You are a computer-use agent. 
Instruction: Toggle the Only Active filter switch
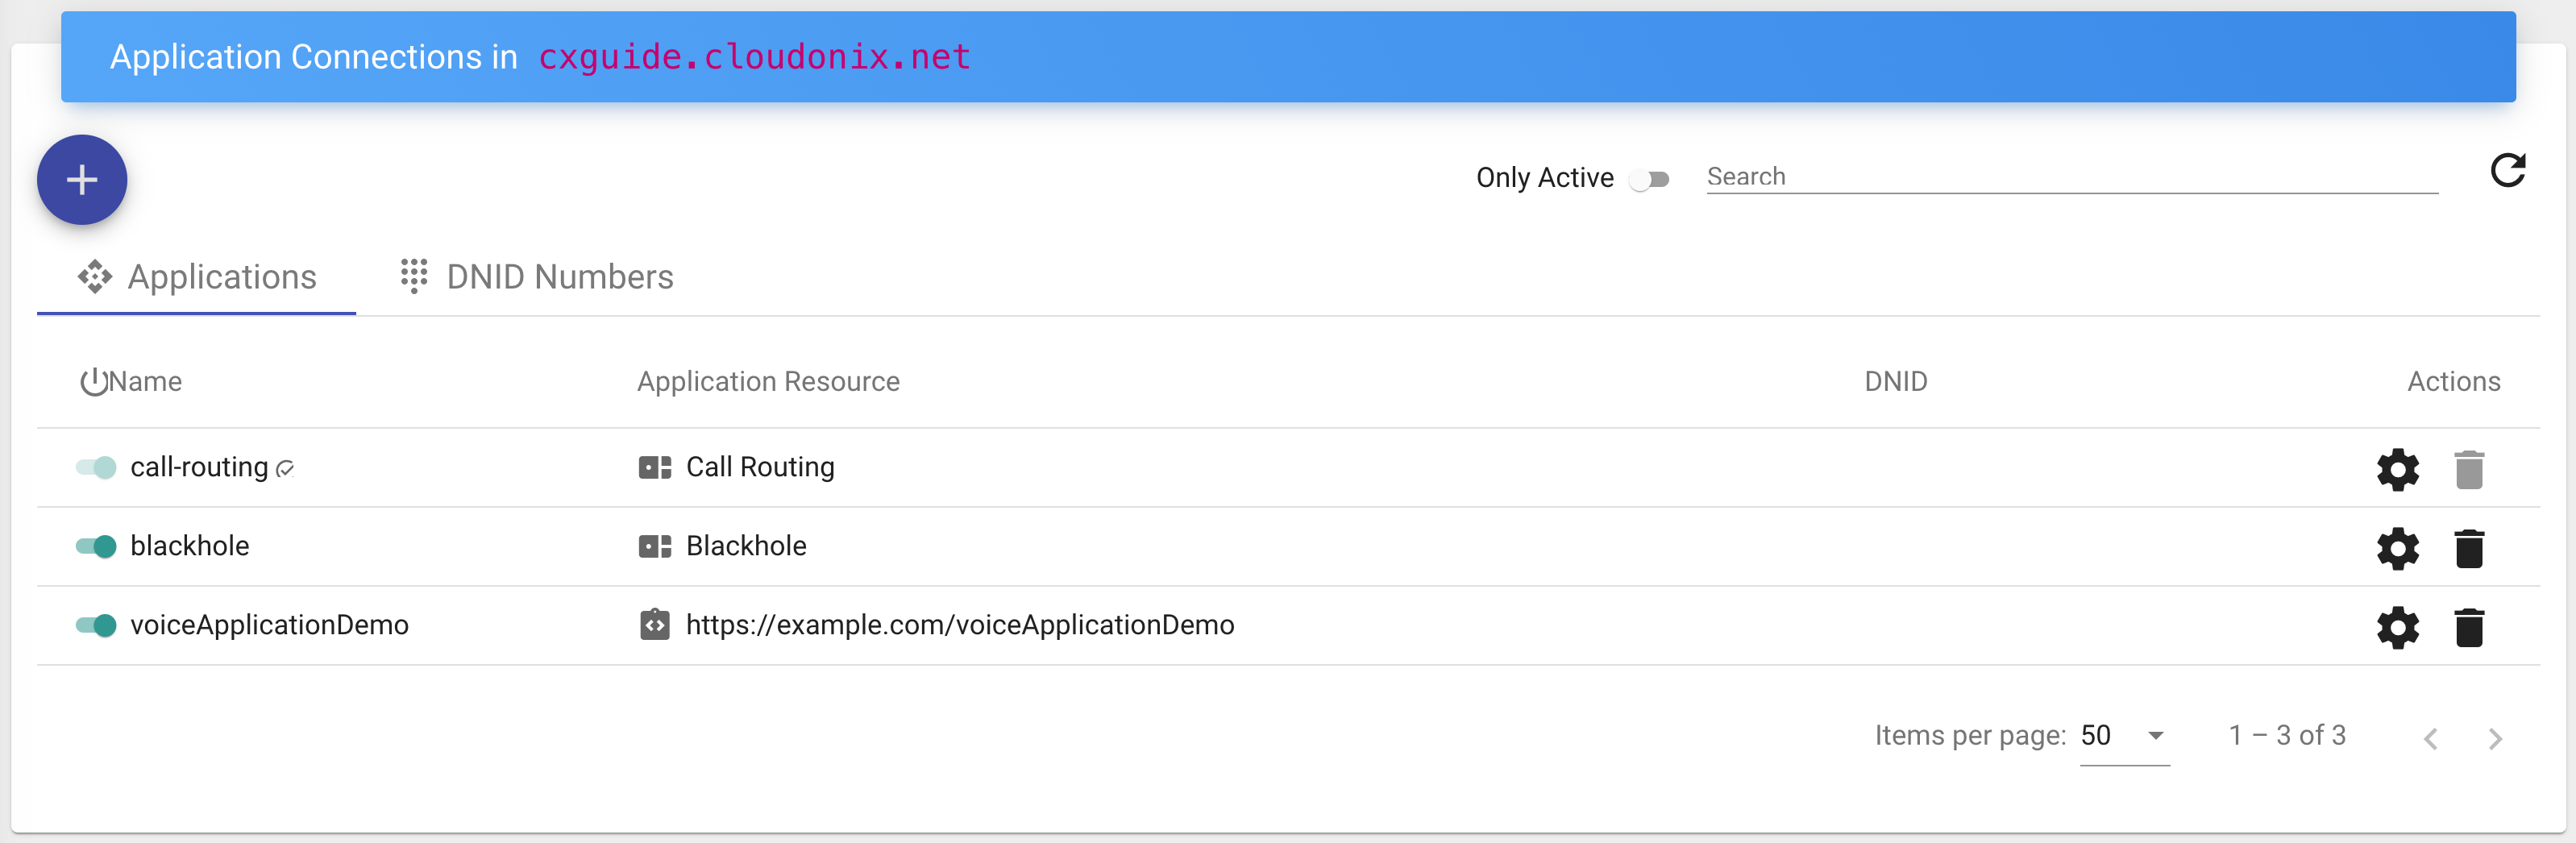(x=1649, y=179)
